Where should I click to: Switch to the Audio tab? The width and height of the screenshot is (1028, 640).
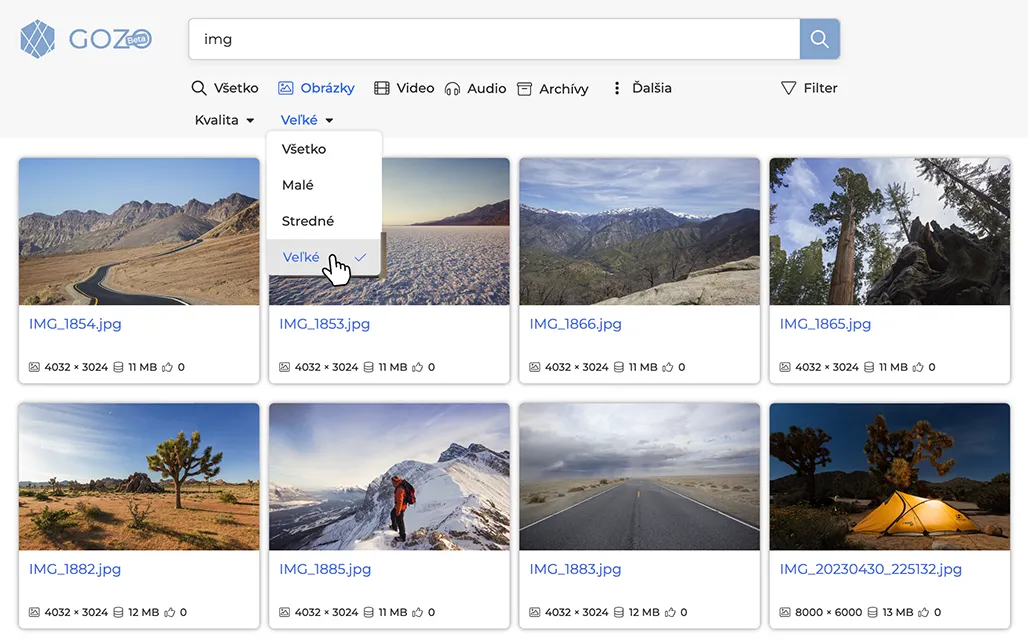tap(476, 88)
